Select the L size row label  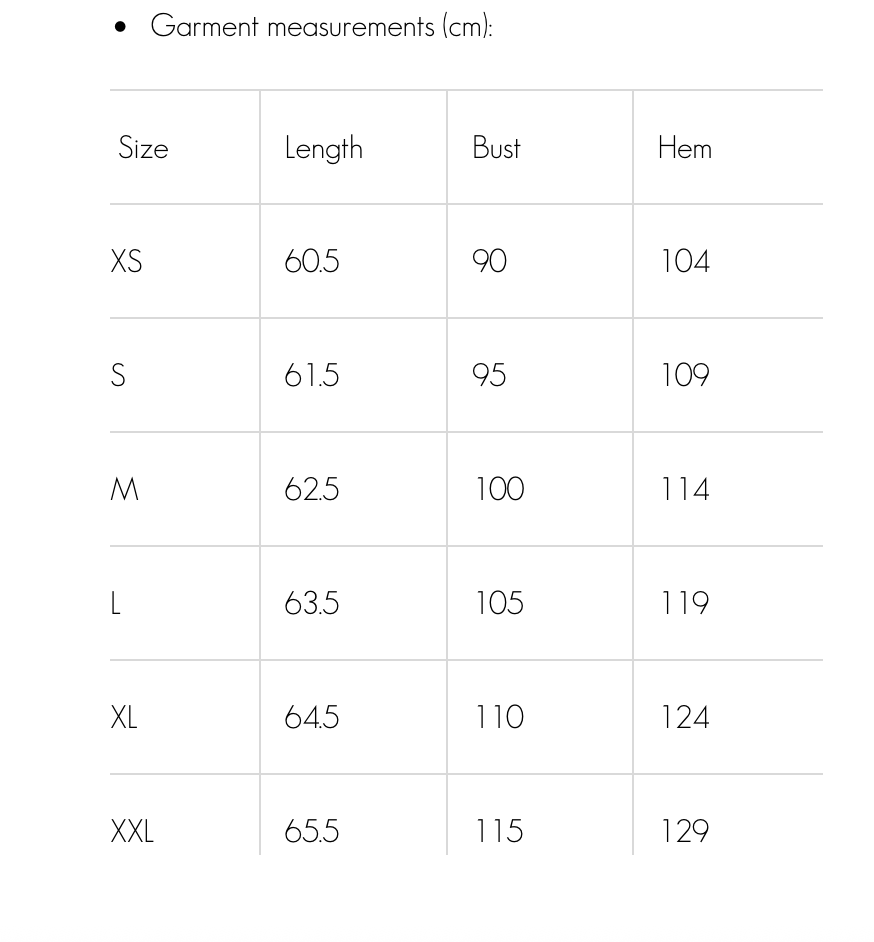(116, 604)
